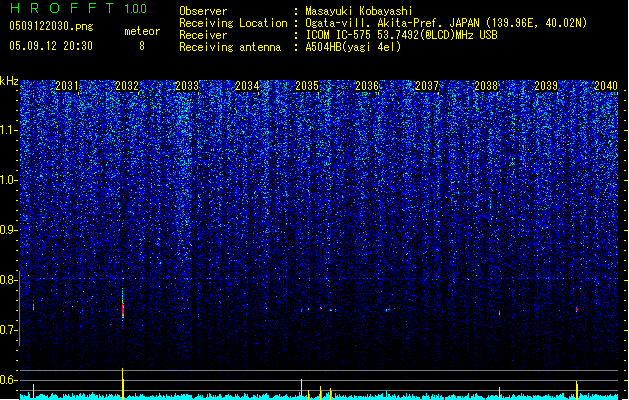Click the 'meteor' label

tap(142, 31)
